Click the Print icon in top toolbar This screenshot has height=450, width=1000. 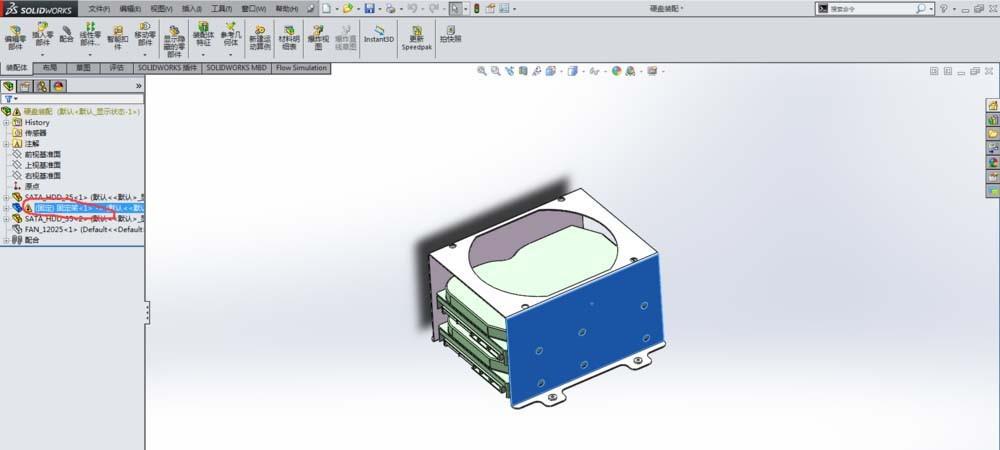click(390, 9)
